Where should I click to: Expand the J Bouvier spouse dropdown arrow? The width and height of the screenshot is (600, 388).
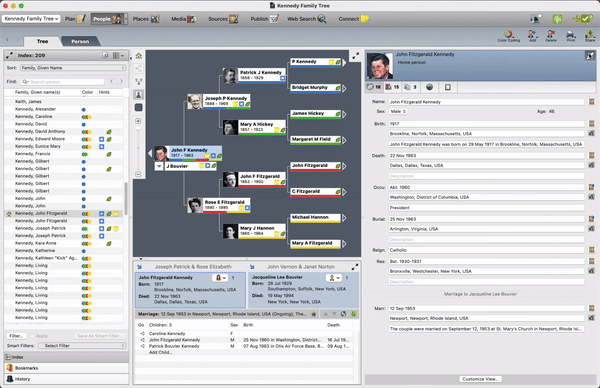click(x=159, y=166)
